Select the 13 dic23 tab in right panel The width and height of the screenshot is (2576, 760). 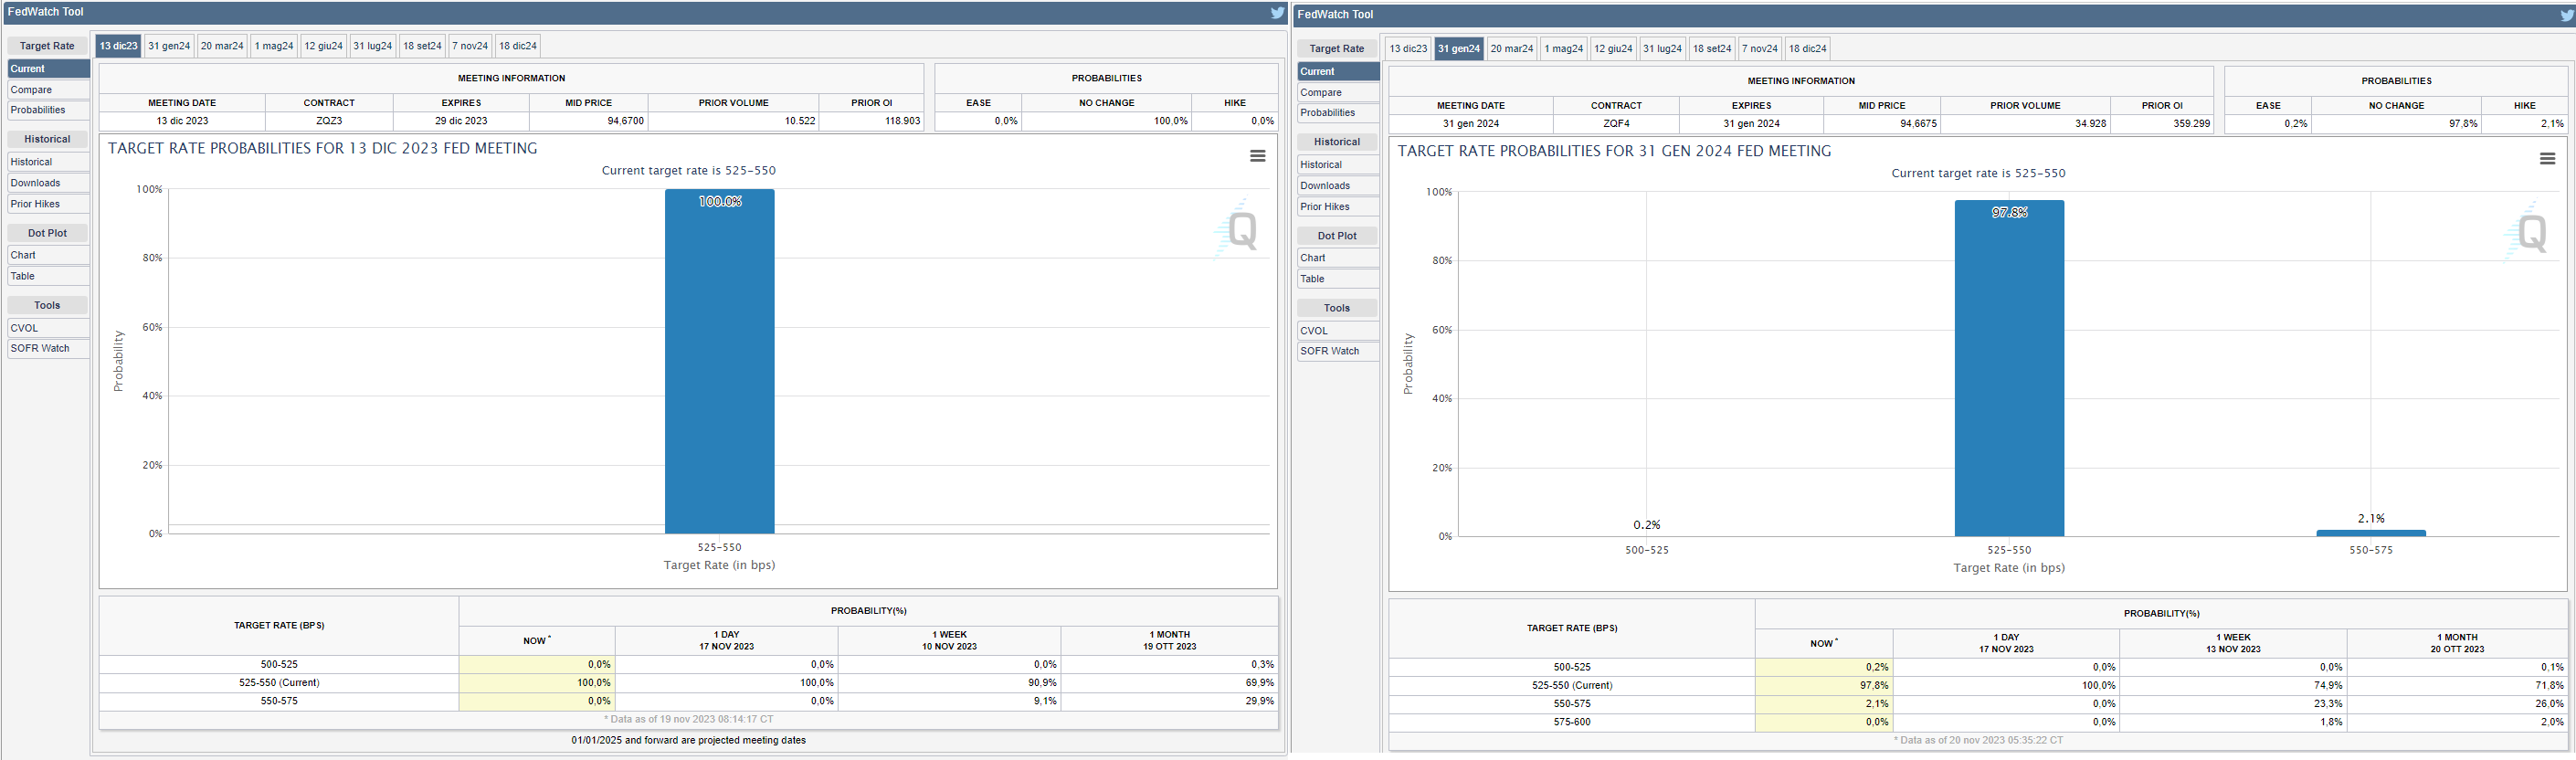(1408, 49)
